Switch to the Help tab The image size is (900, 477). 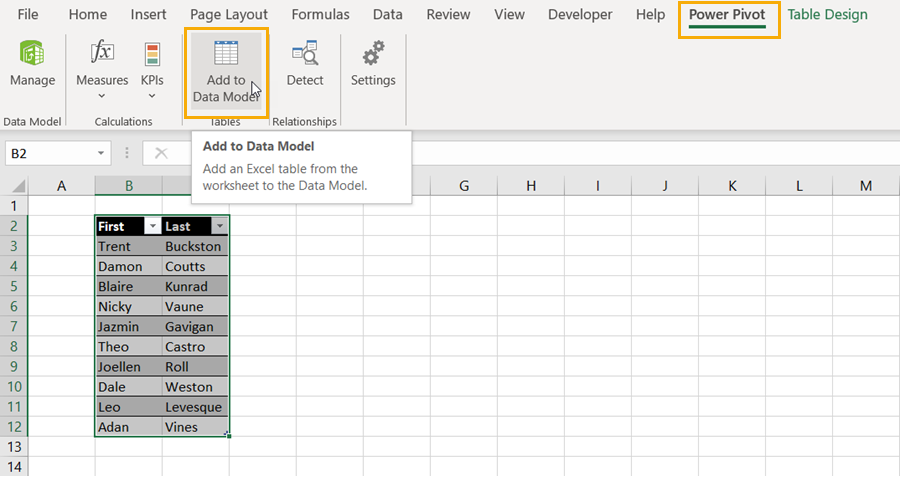point(650,14)
